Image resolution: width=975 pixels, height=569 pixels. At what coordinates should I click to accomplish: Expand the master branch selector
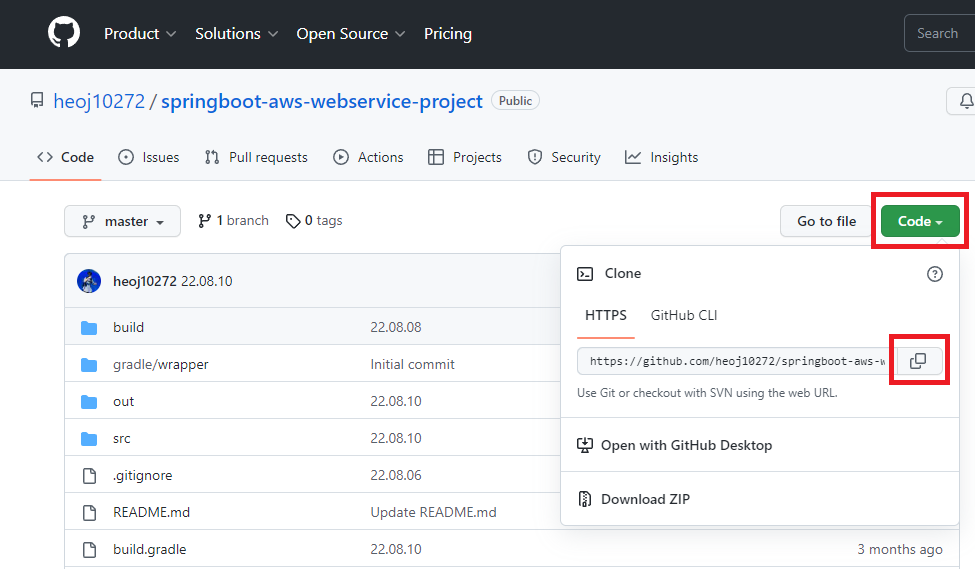pos(122,221)
